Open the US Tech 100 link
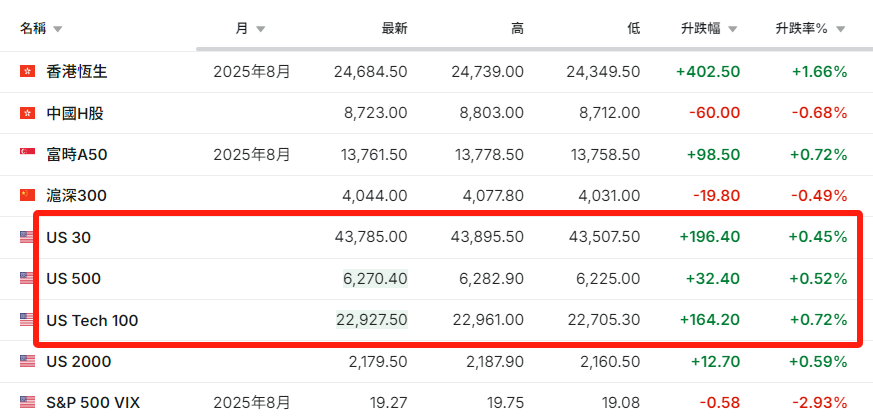Image resolution: width=873 pixels, height=419 pixels. pyautogui.click(x=92, y=320)
